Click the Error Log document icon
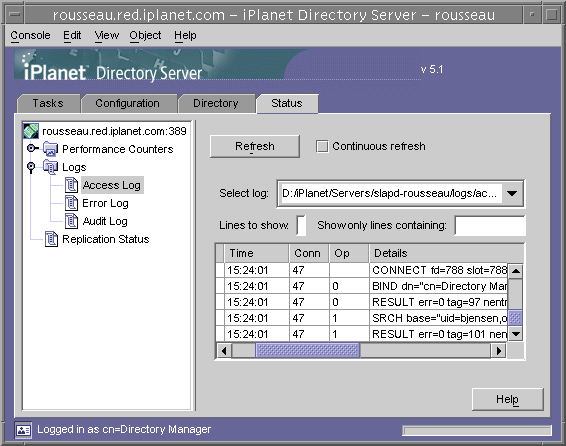 click(x=71, y=203)
